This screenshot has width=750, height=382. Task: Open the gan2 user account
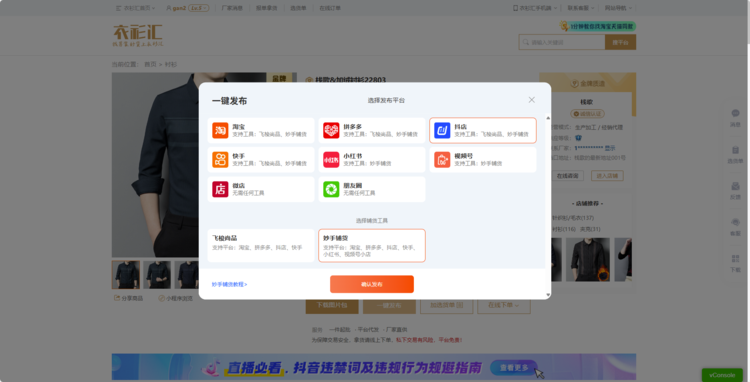click(x=176, y=8)
